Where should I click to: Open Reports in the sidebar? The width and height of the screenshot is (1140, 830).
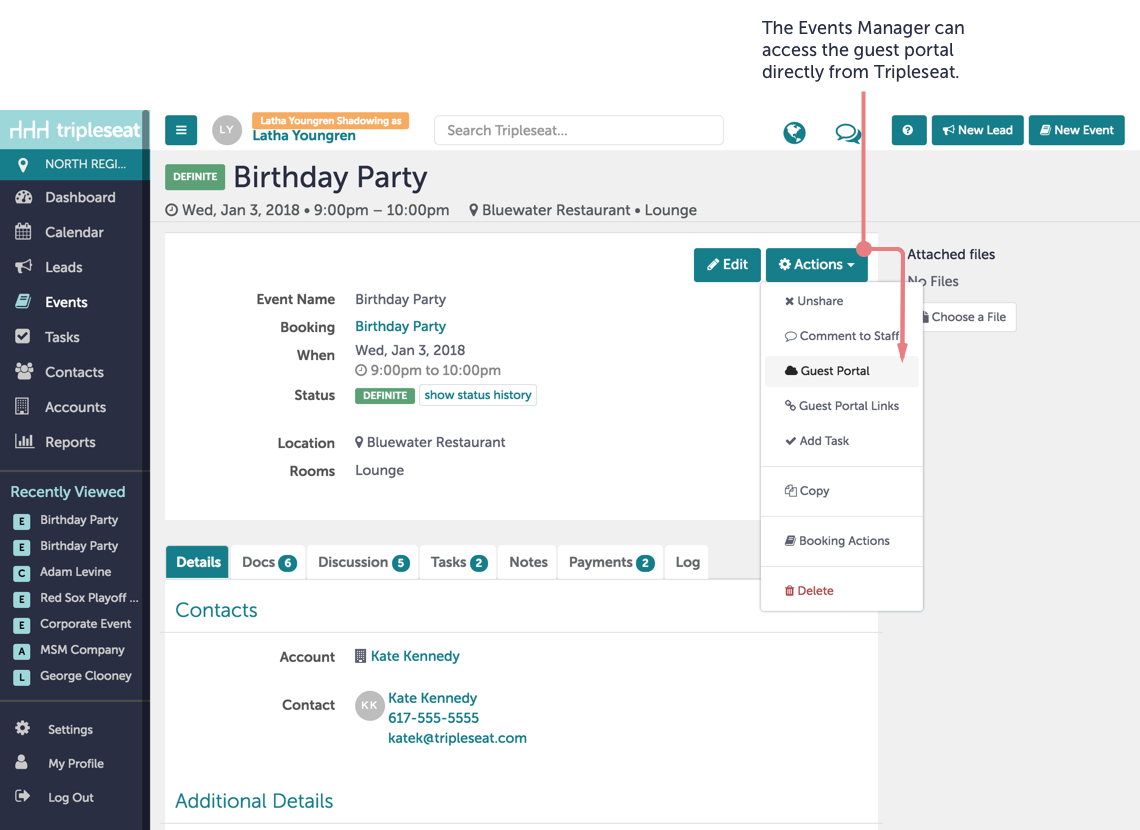69,442
